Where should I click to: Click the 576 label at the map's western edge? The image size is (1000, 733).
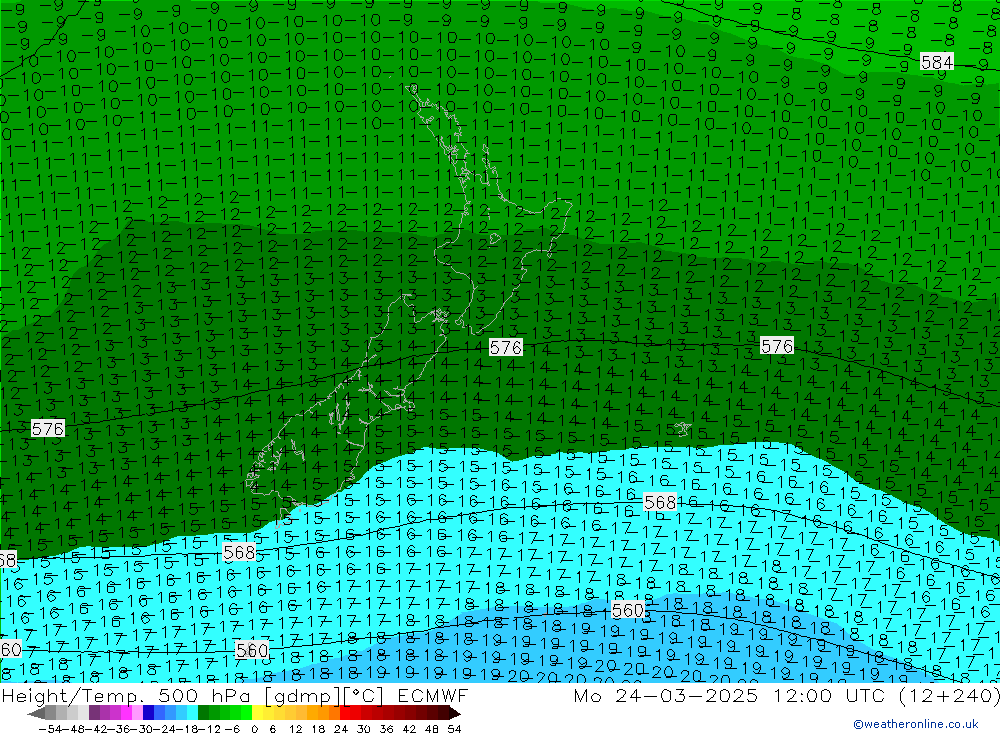[x=48, y=429]
